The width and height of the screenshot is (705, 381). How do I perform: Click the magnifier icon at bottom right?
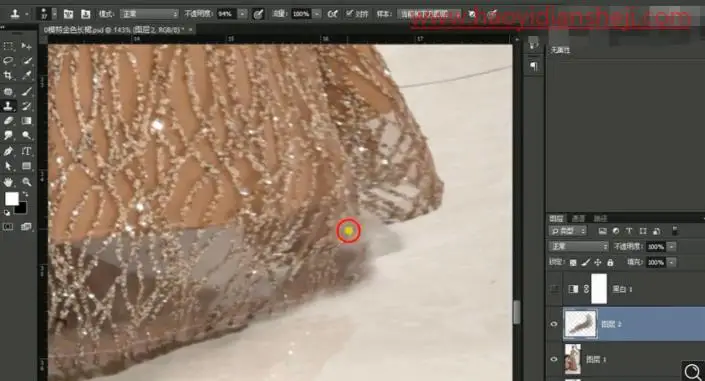[x=692, y=372]
